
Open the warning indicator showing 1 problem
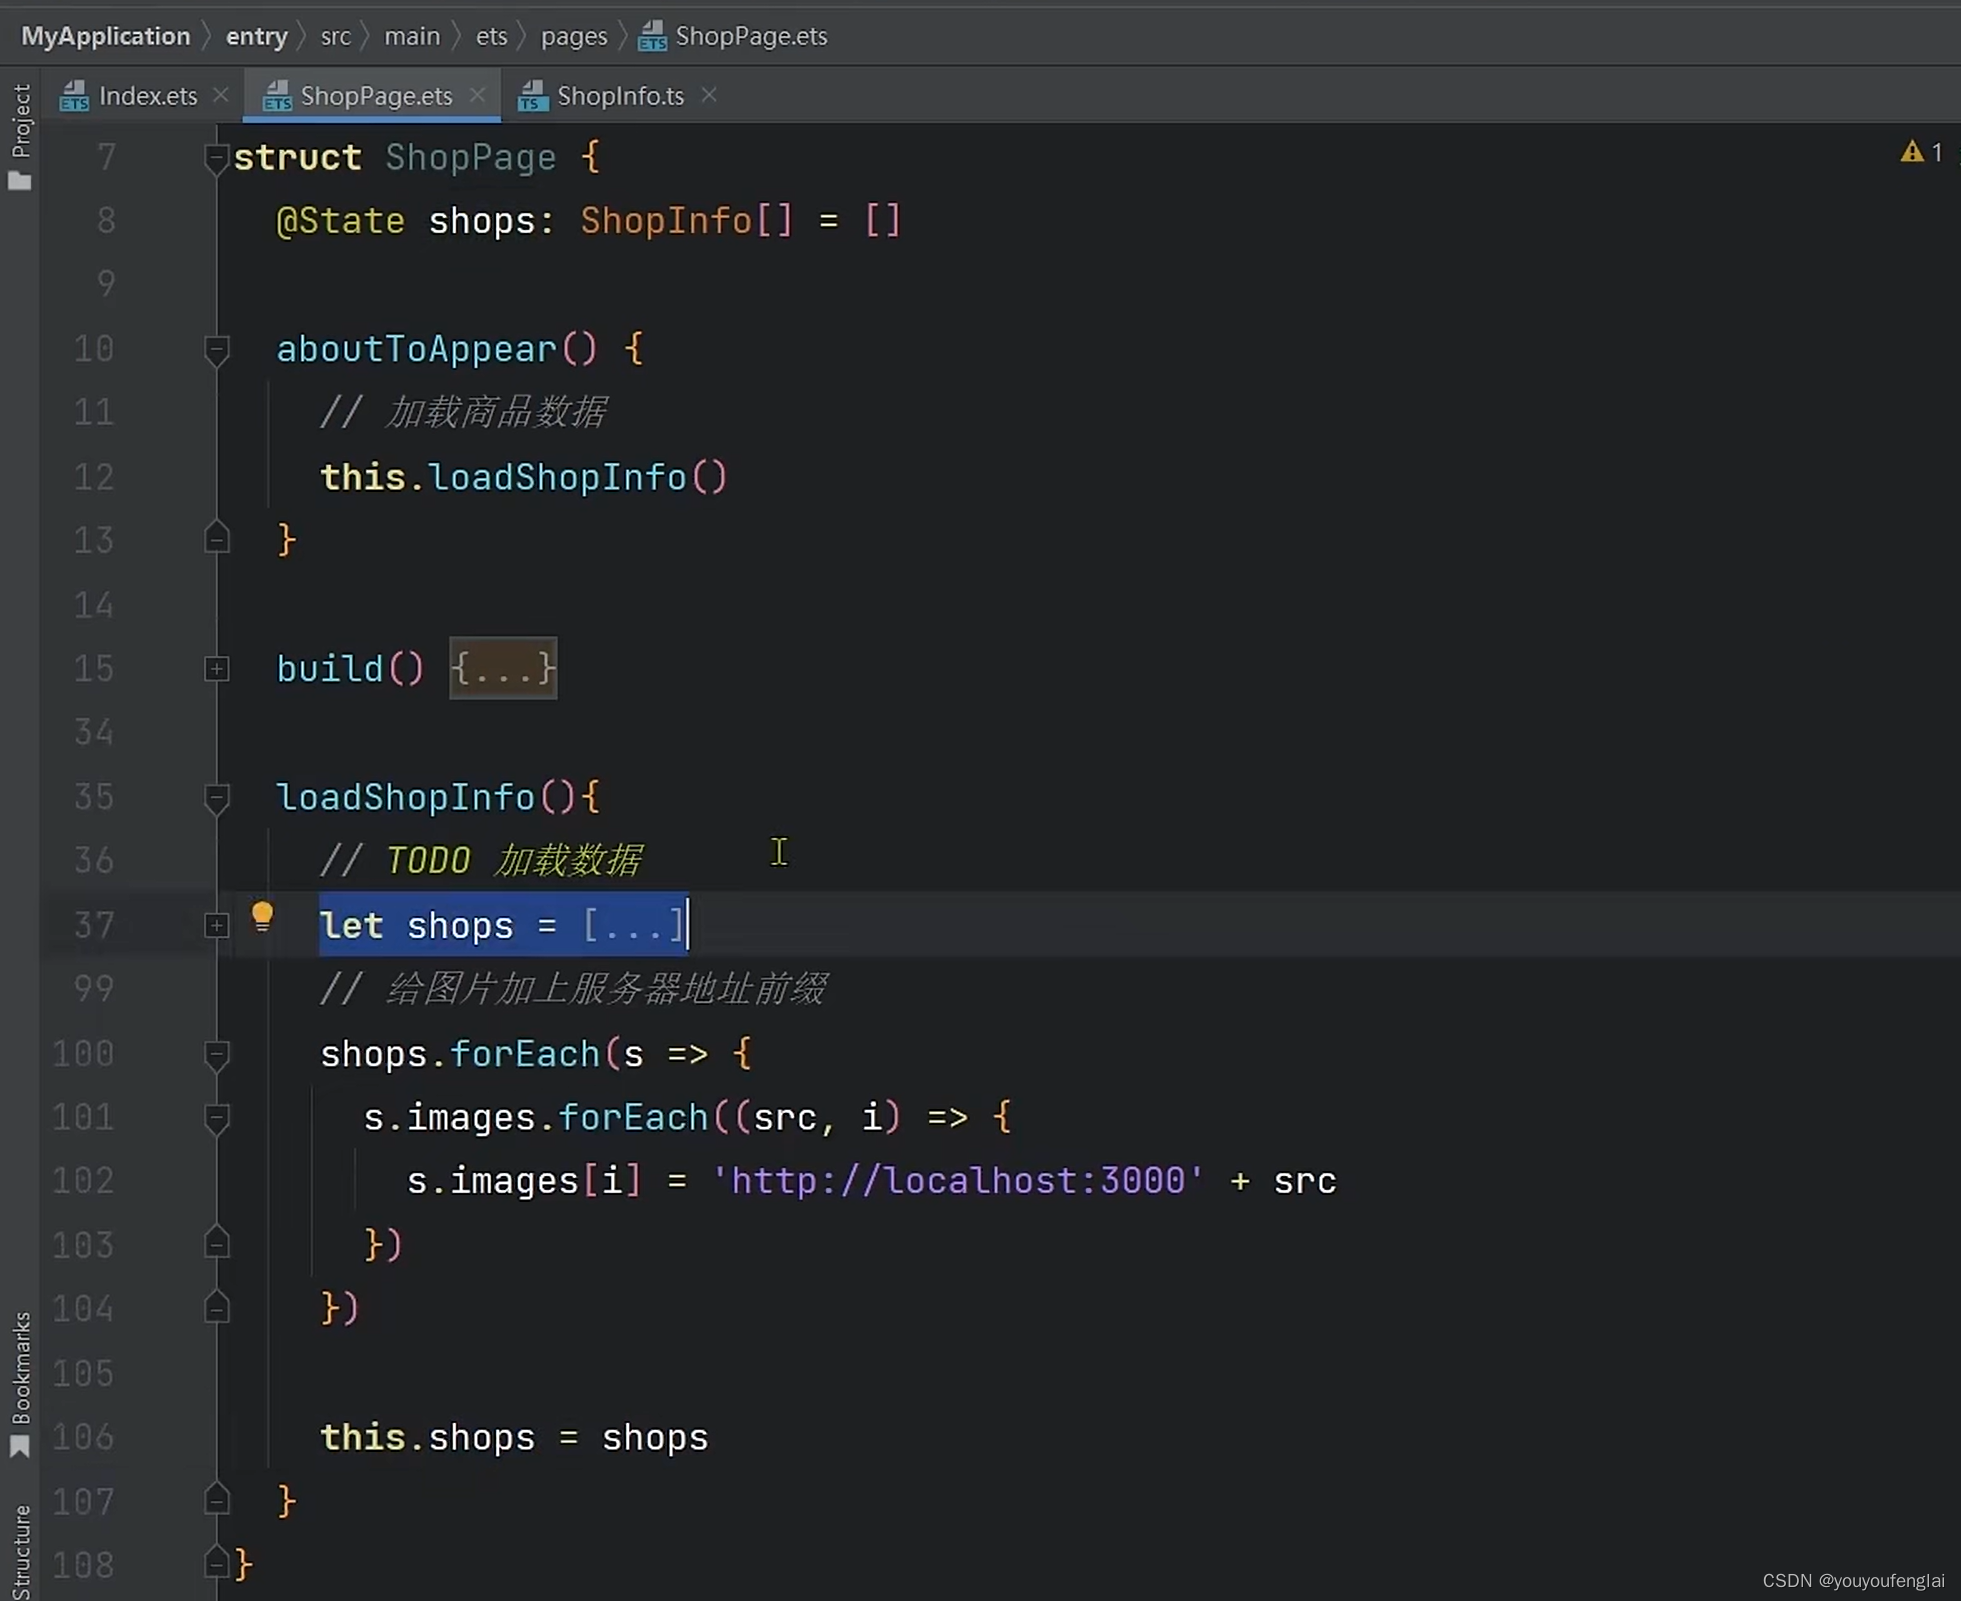(1921, 152)
